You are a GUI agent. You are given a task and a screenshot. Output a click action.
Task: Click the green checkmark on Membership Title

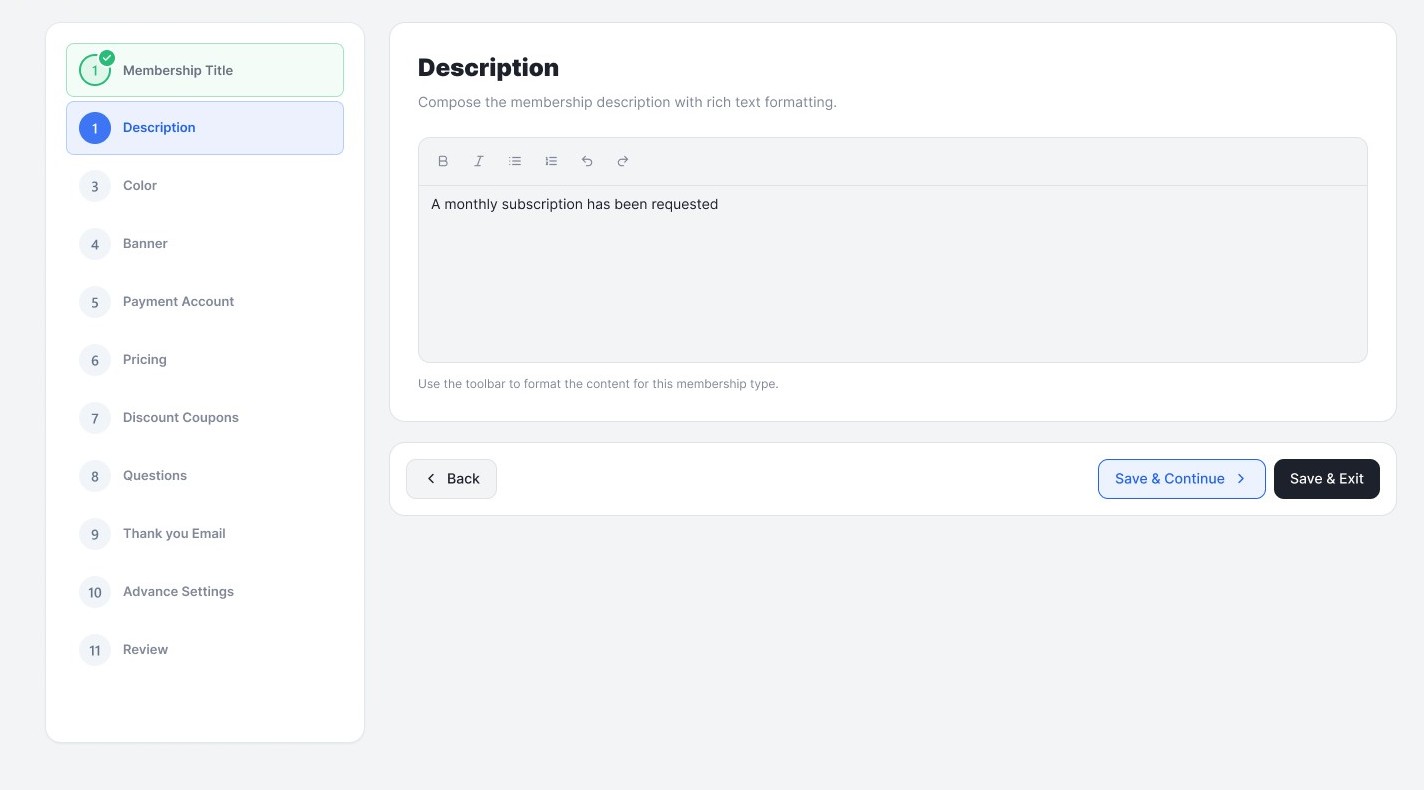pos(107,58)
